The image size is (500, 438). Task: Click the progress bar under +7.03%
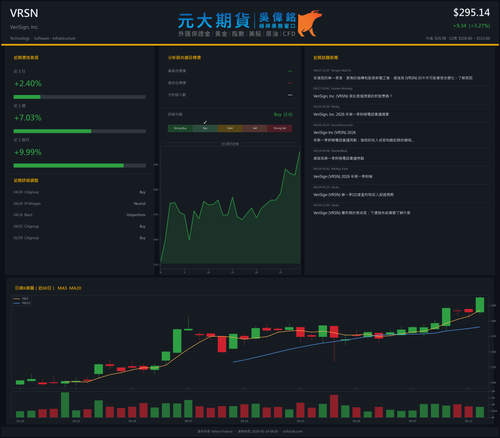tap(80, 131)
